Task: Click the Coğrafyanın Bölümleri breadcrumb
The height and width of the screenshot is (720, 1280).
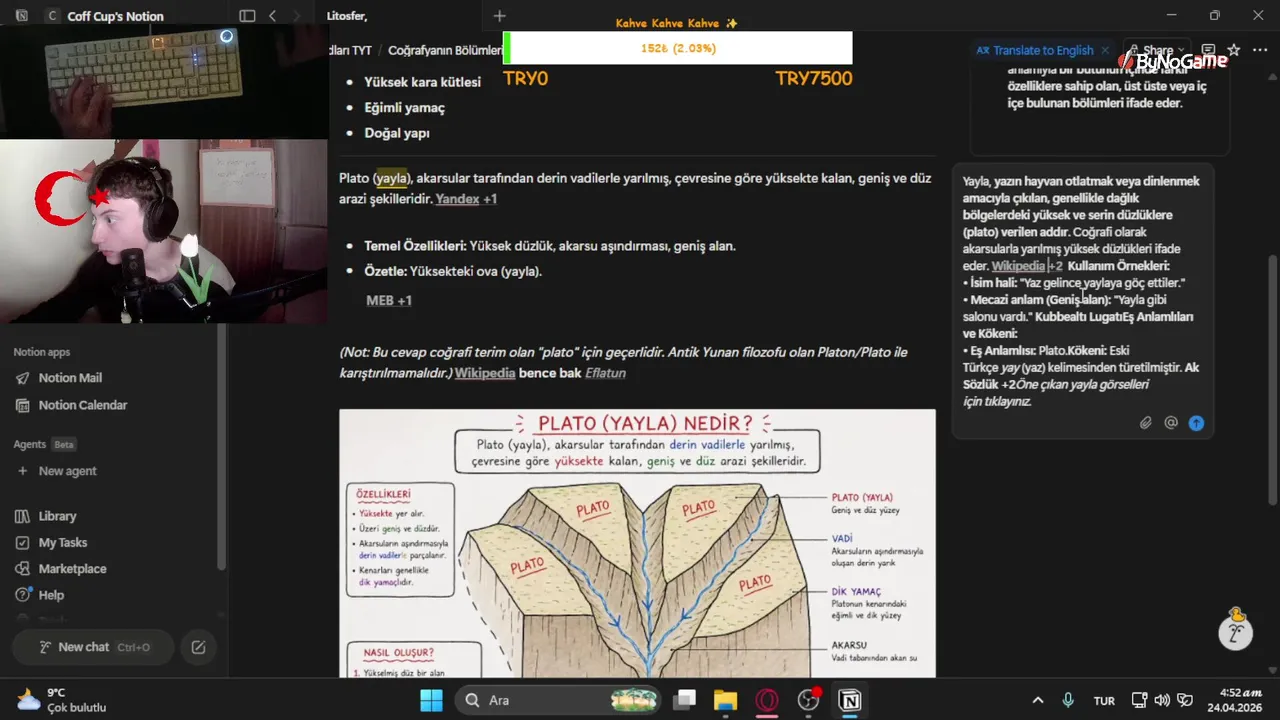Action: [445, 50]
